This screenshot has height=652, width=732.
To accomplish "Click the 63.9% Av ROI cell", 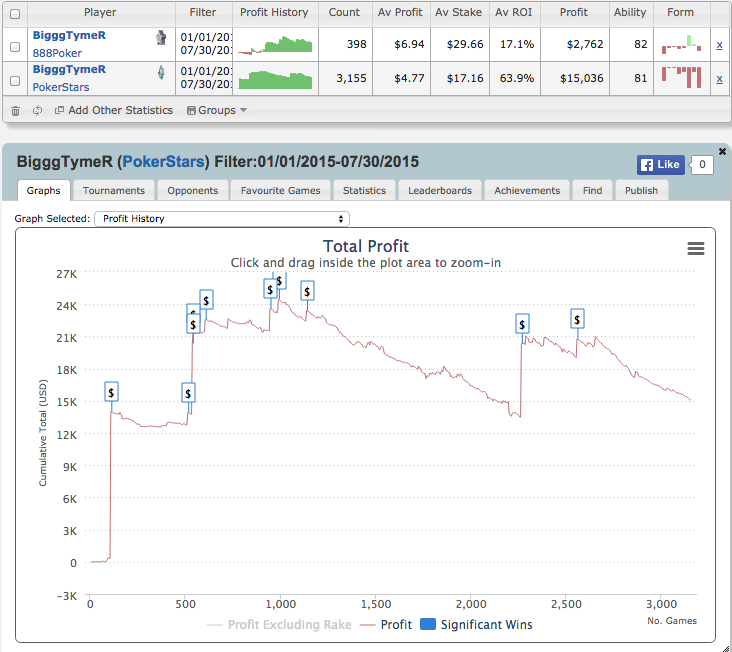I will coord(516,78).
